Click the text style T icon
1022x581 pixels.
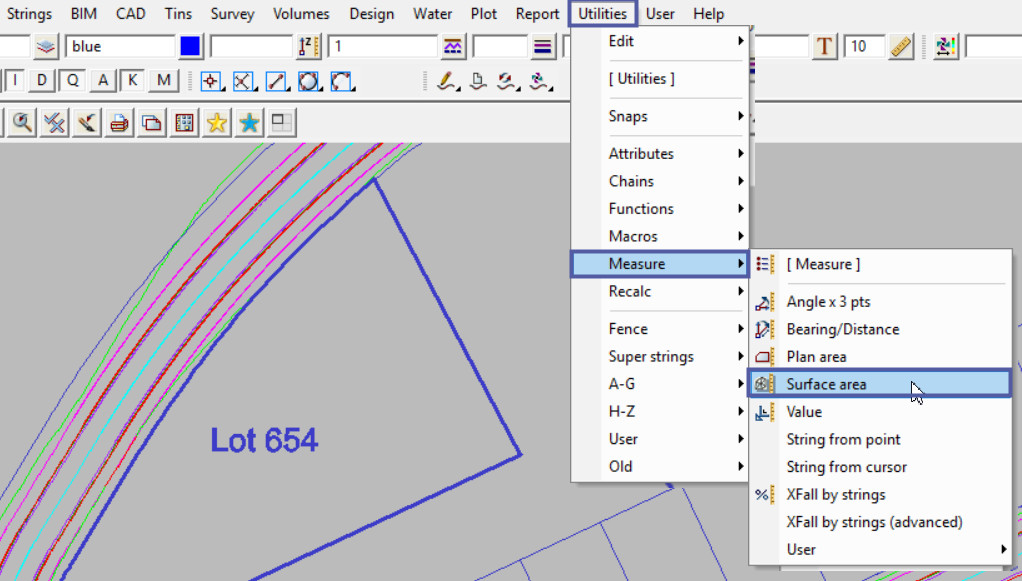(824, 46)
